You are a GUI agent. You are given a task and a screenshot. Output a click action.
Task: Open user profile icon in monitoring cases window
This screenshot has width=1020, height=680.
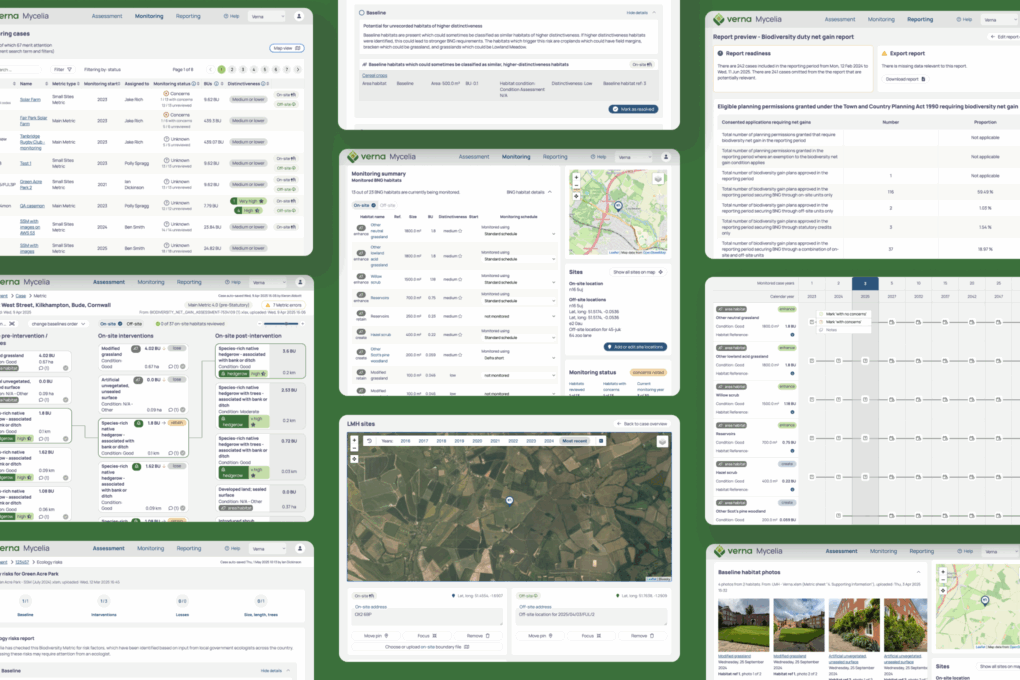[299, 16]
